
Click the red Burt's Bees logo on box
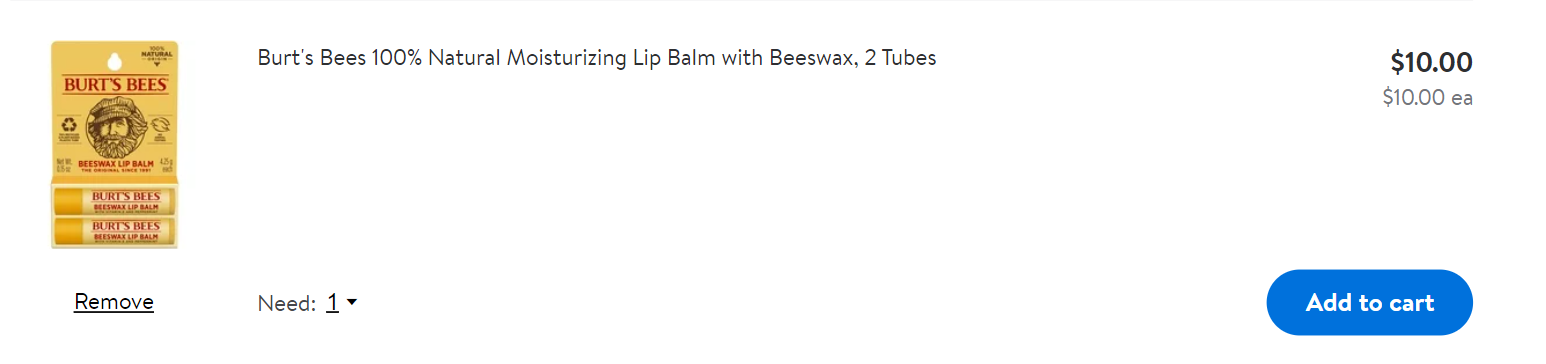[x=114, y=85]
